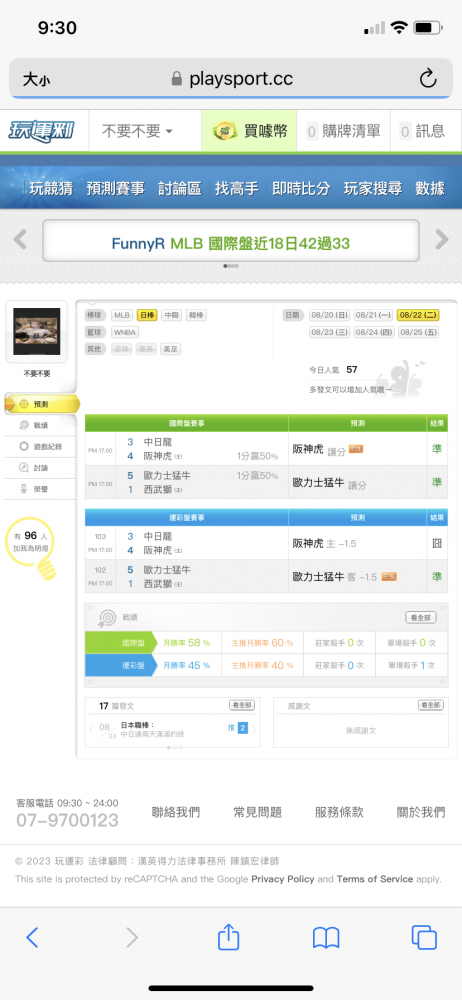Open 討論 in the left sidebar
Viewport: 462px width, 1000px height.
click(x=40, y=467)
